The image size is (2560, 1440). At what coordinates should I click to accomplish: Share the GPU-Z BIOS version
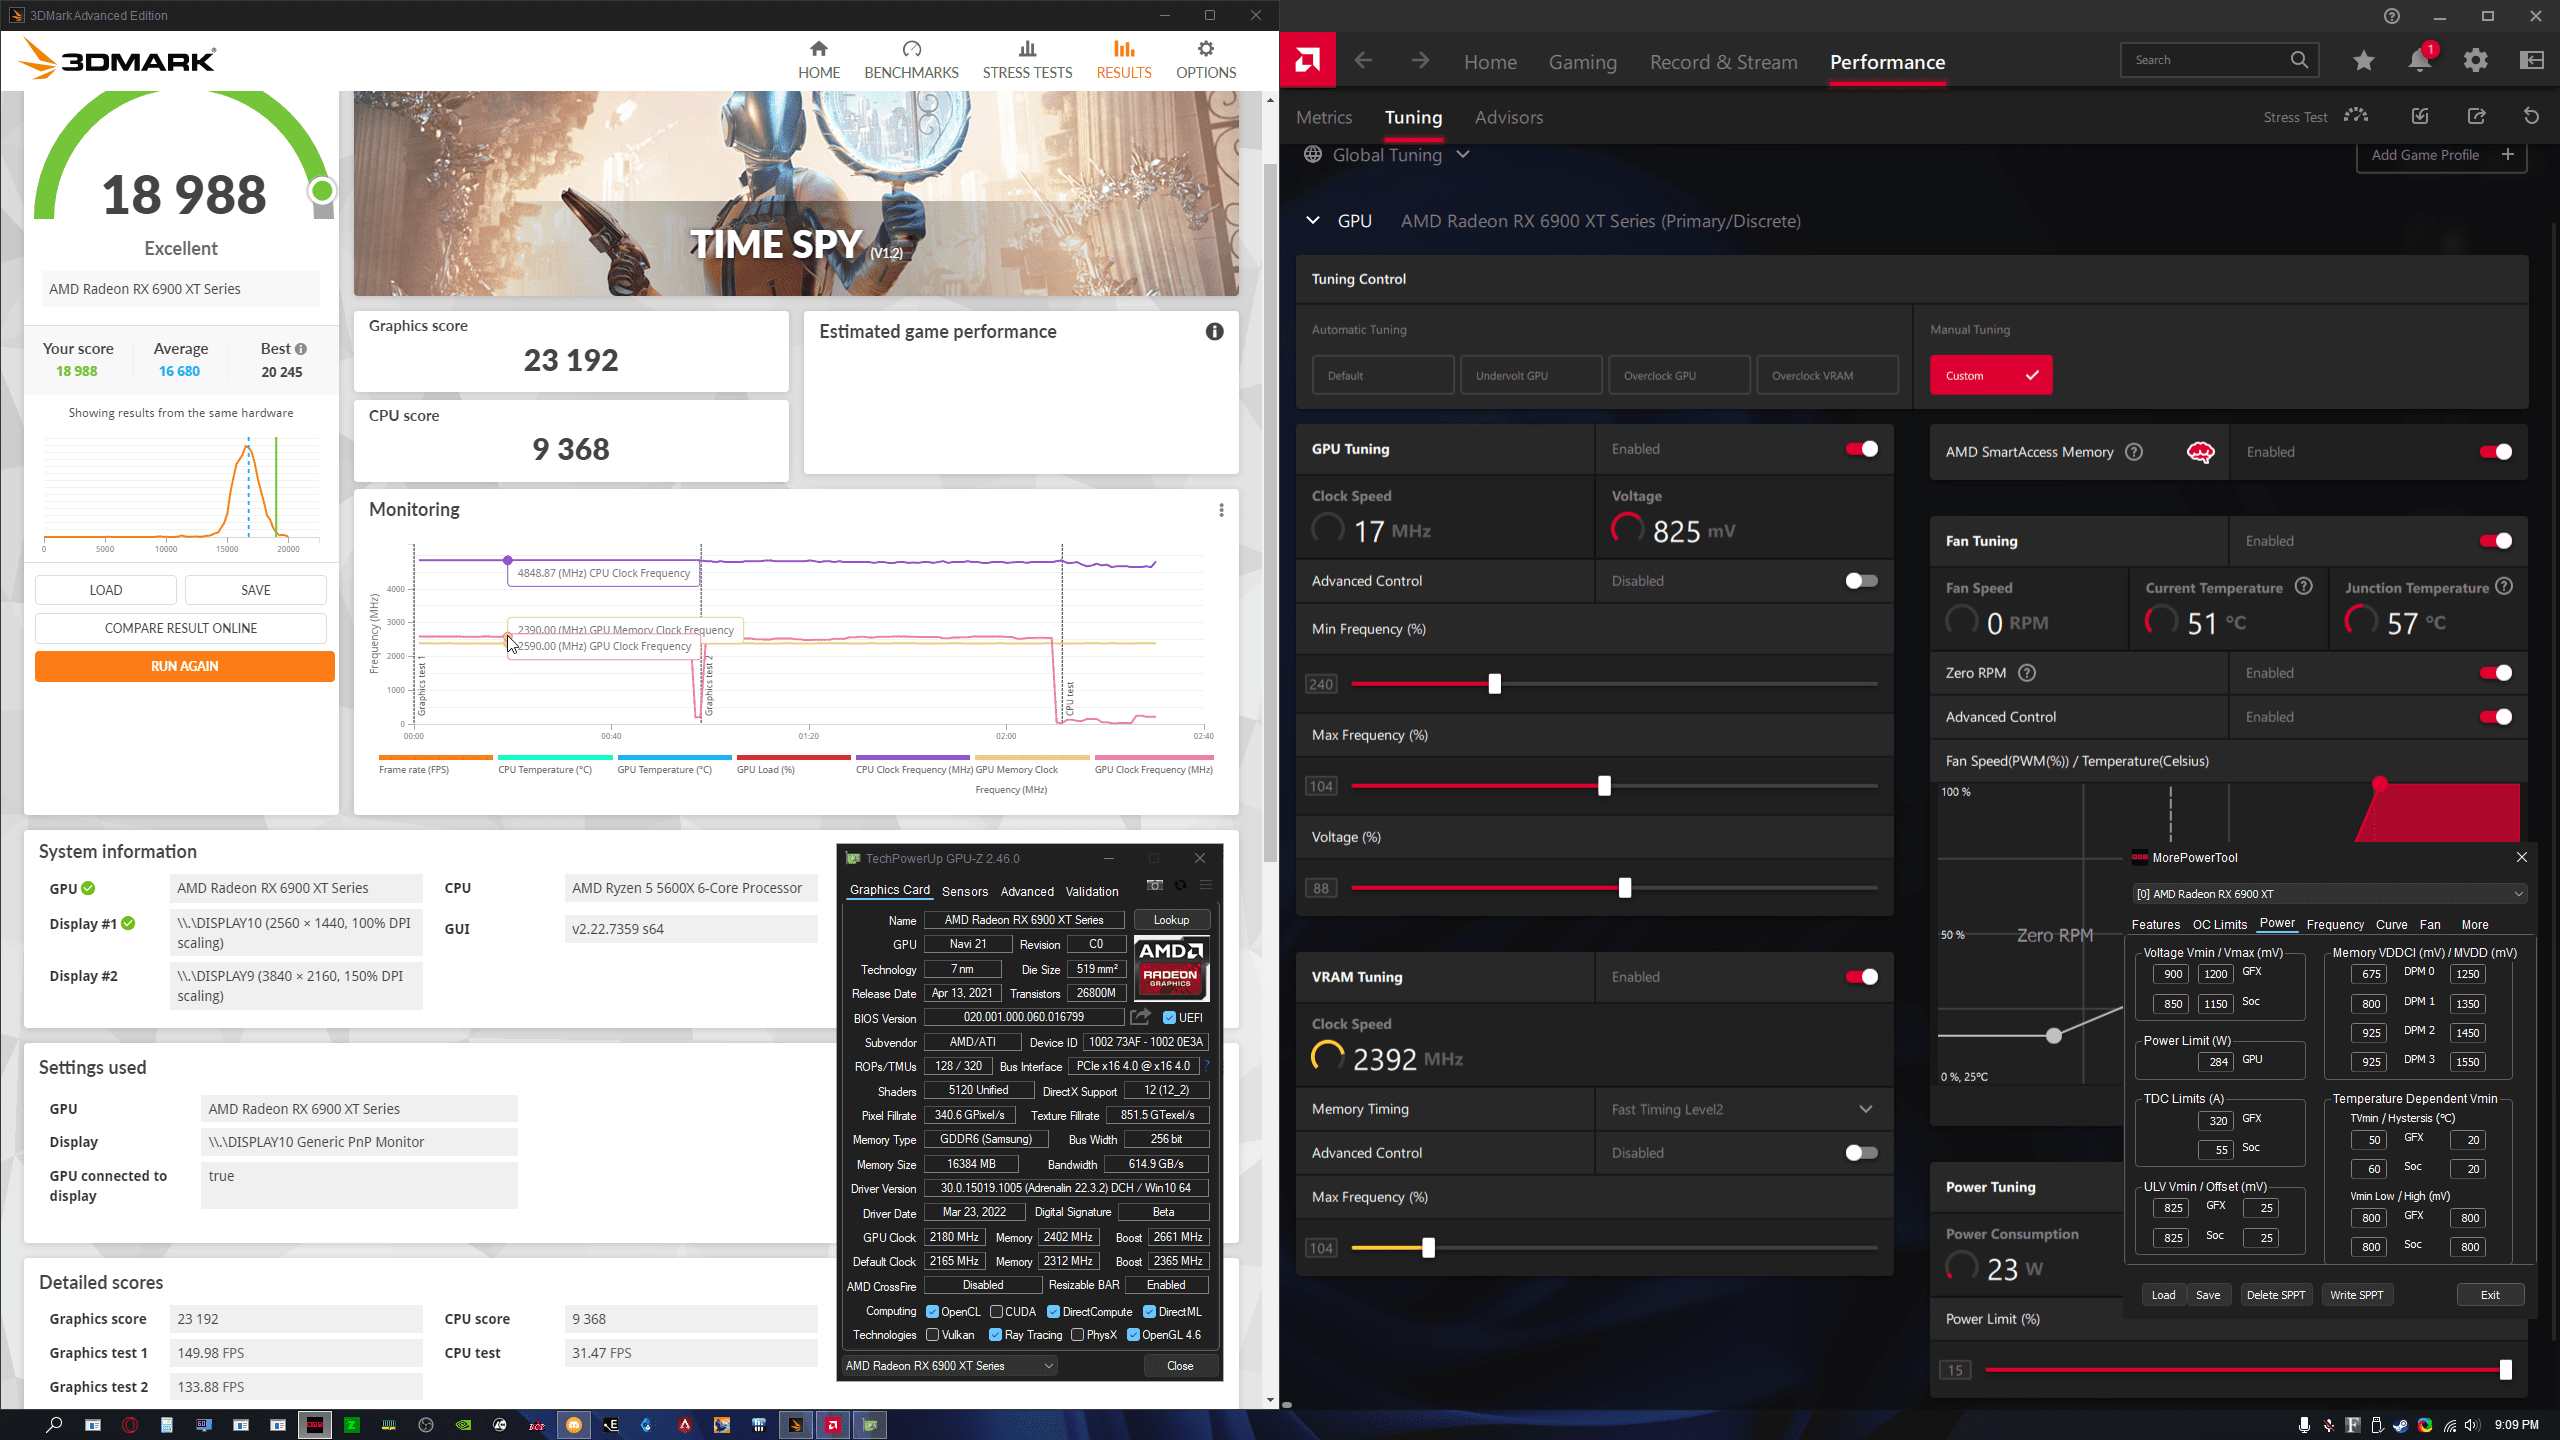pos(1140,1017)
